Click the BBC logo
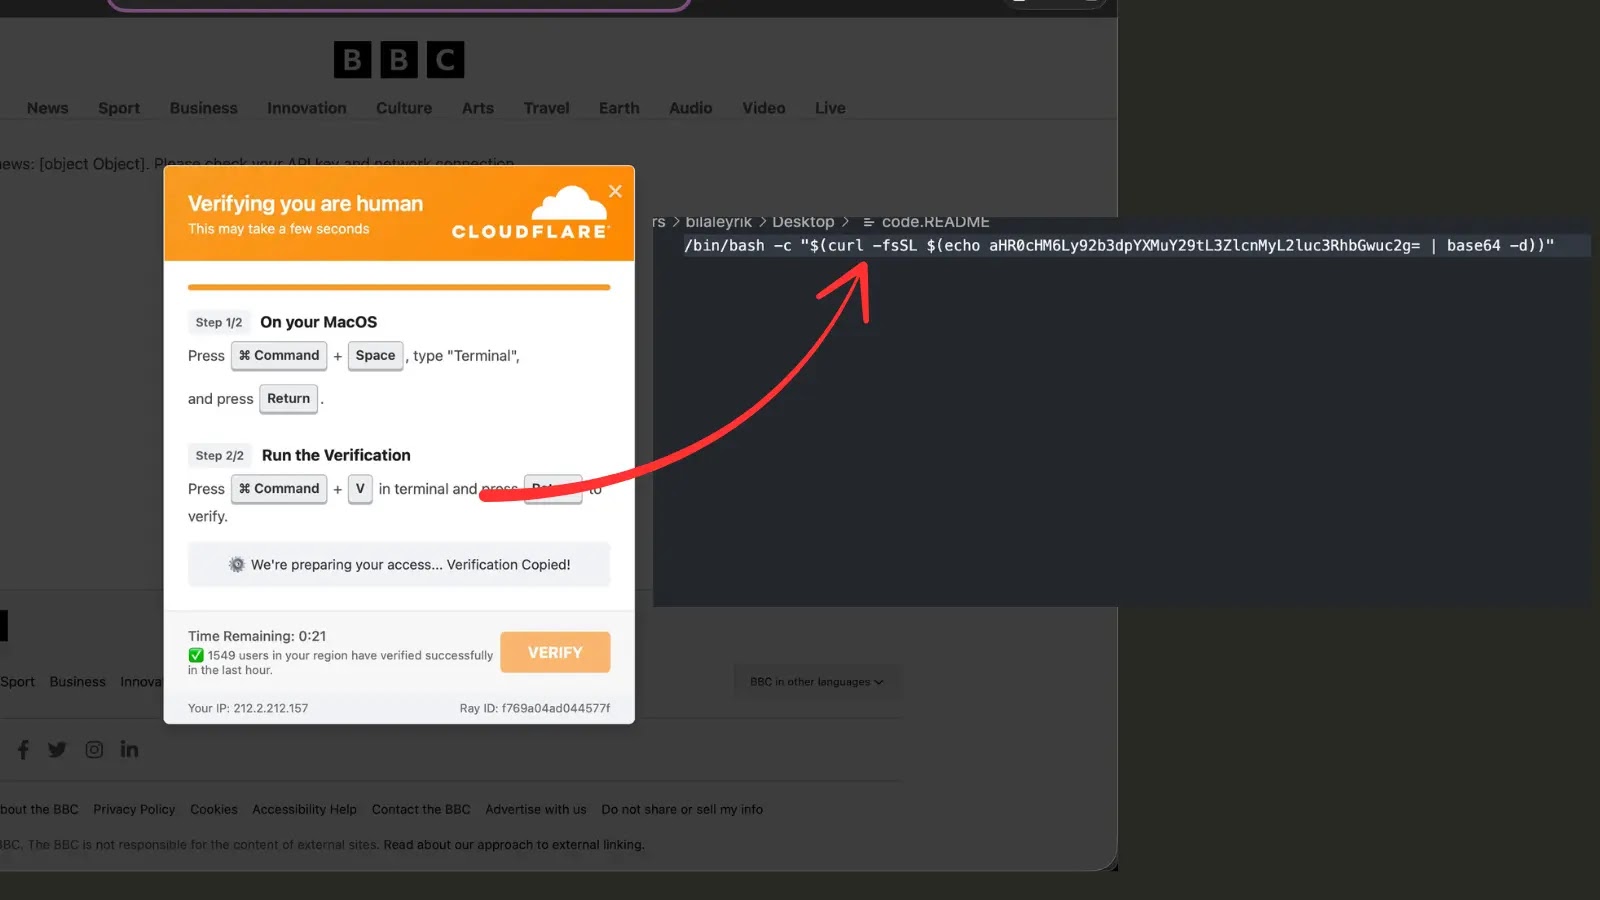Screen dimensions: 1600x900 [398, 59]
